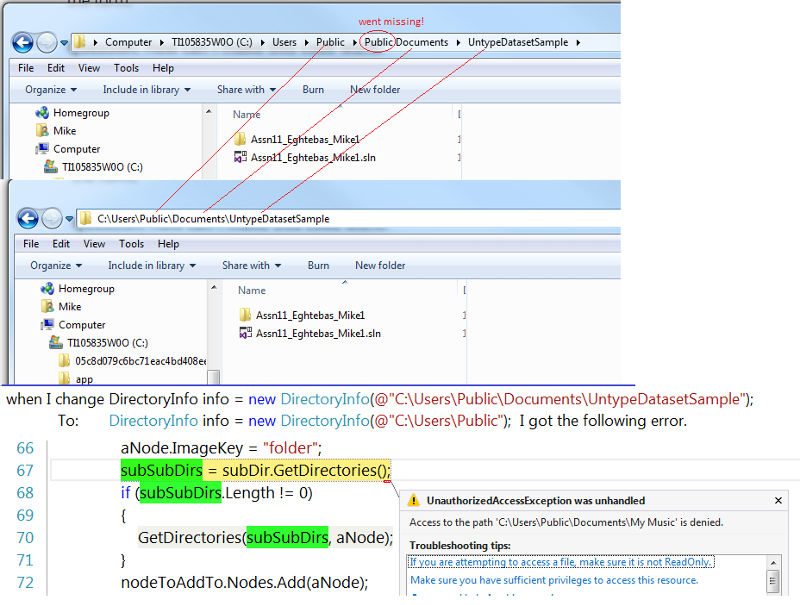Image resolution: width=800 pixels, height=605 pixels.
Task: Click the Back navigation arrow in top window
Action: pyautogui.click(x=20, y=42)
